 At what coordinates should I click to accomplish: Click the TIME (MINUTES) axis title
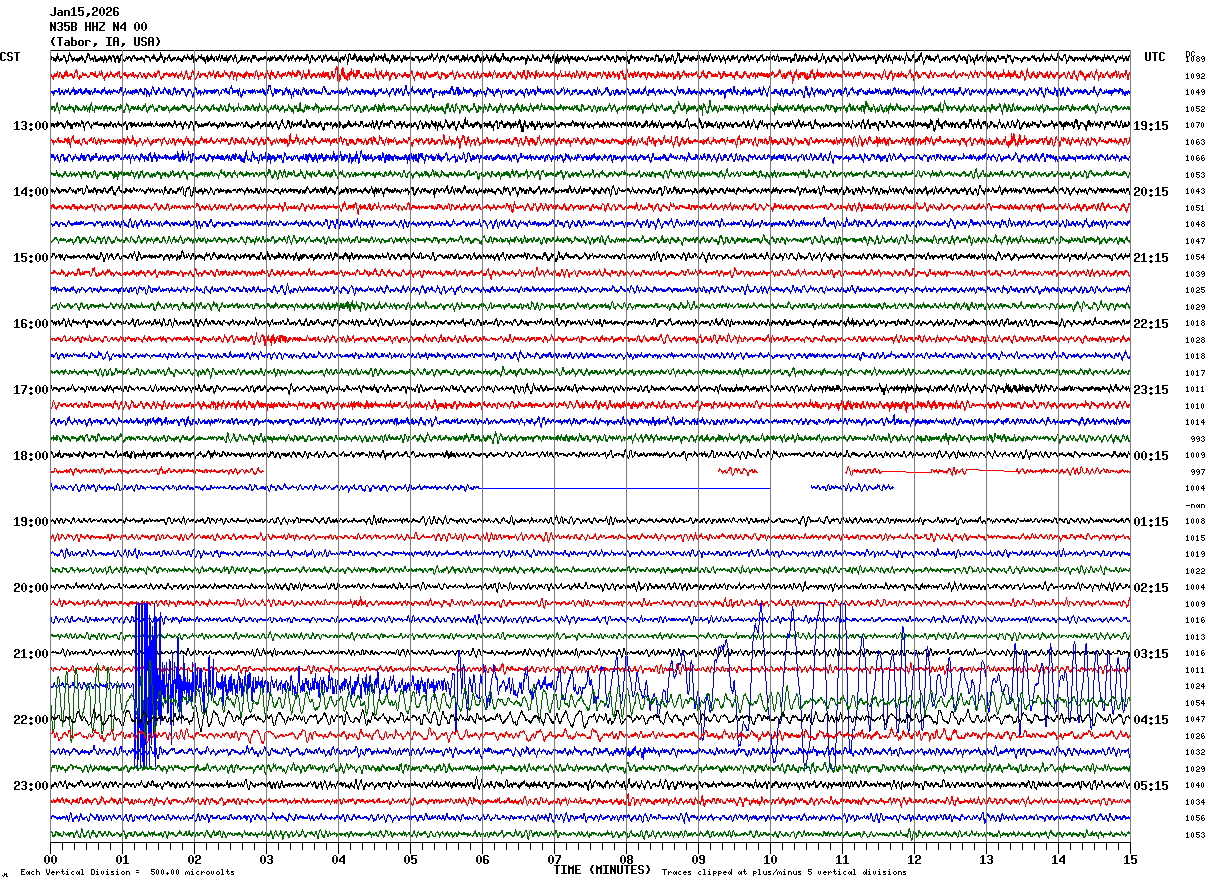point(602,870)
